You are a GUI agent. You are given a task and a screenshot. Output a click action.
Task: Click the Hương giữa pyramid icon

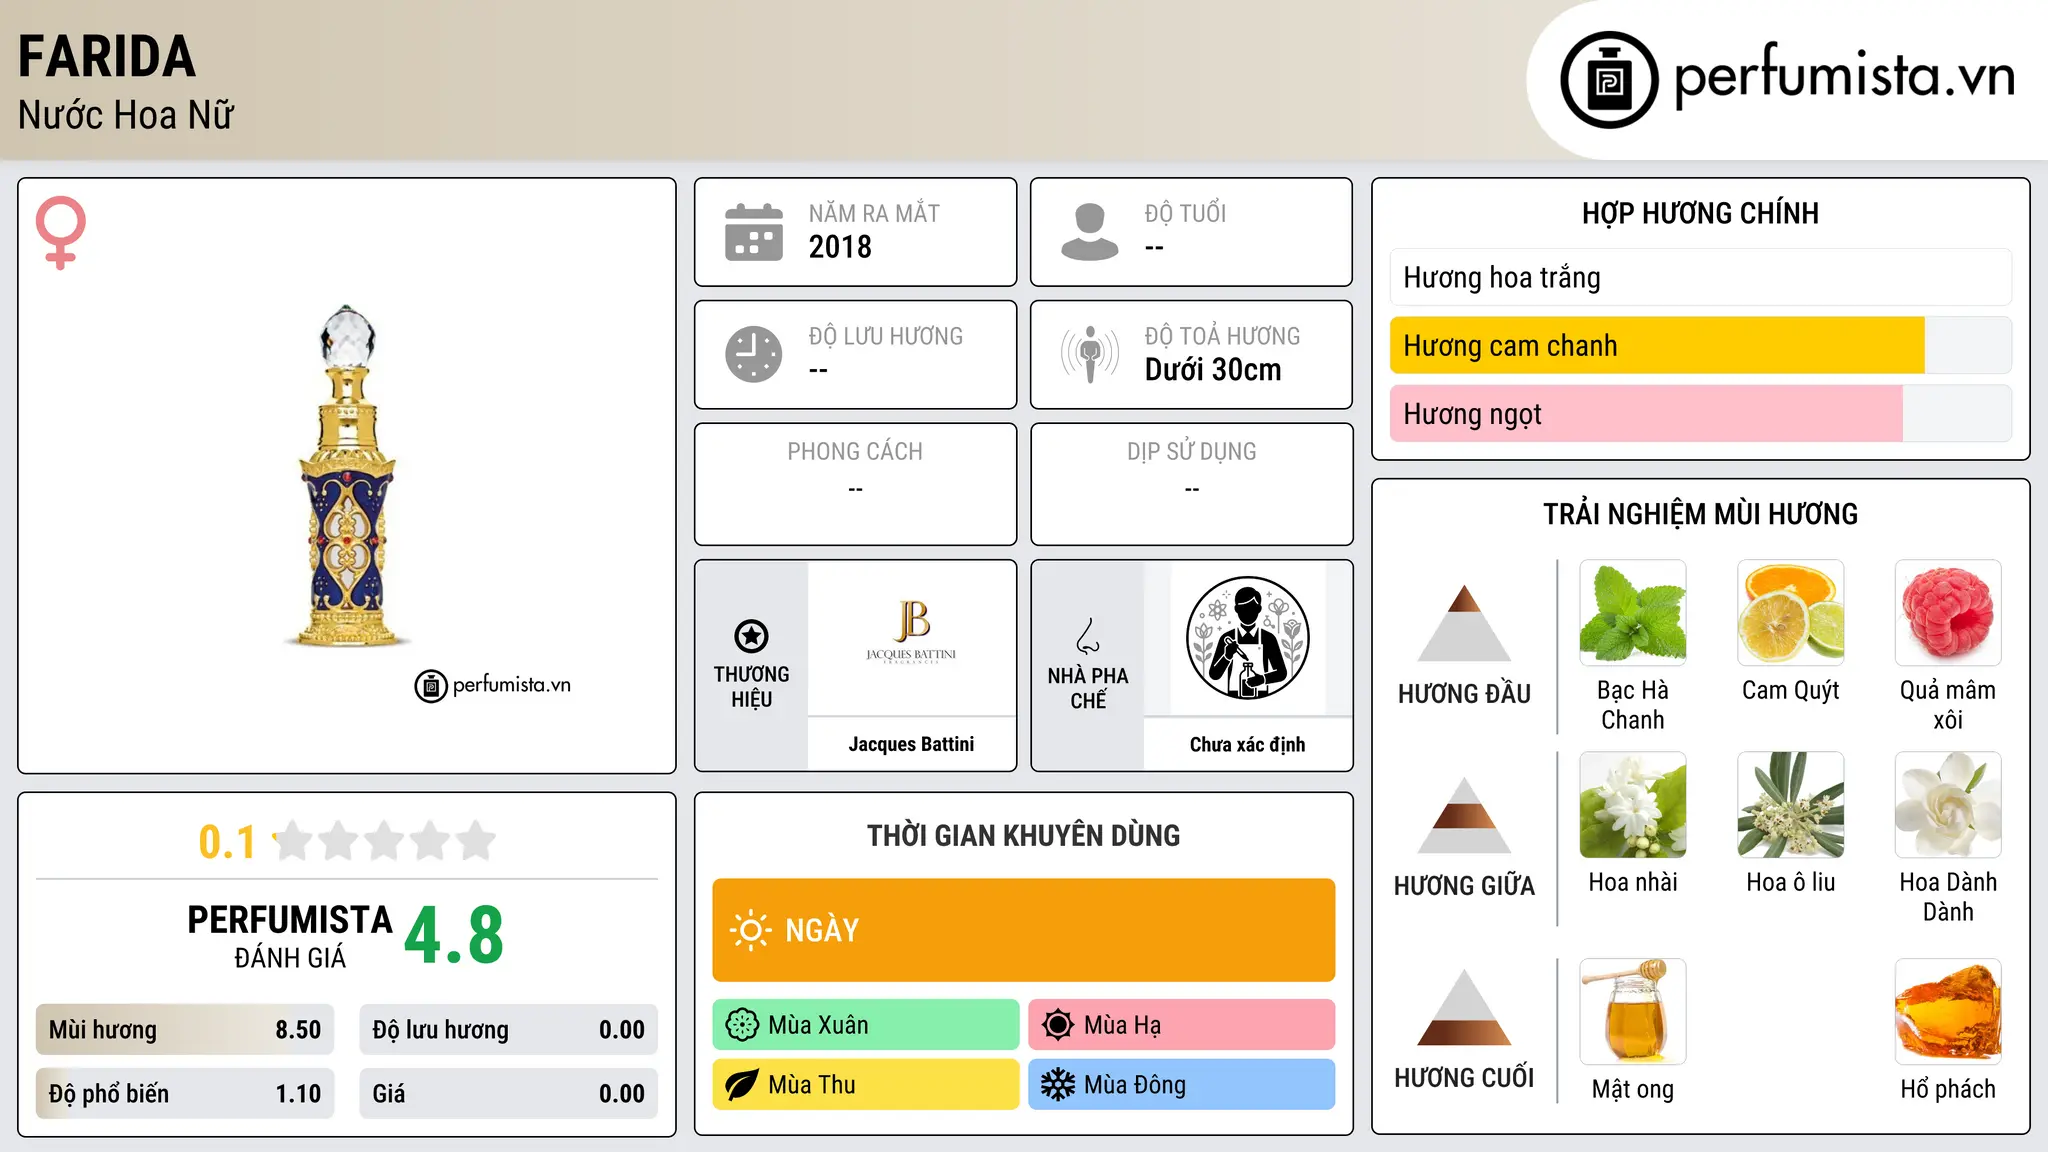point(1464,815)
